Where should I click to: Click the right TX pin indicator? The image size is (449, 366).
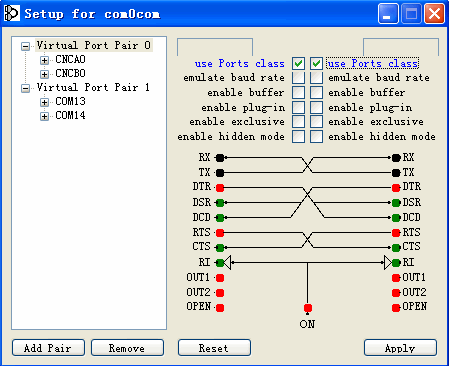pyautogui.click(x=396, y=173)
